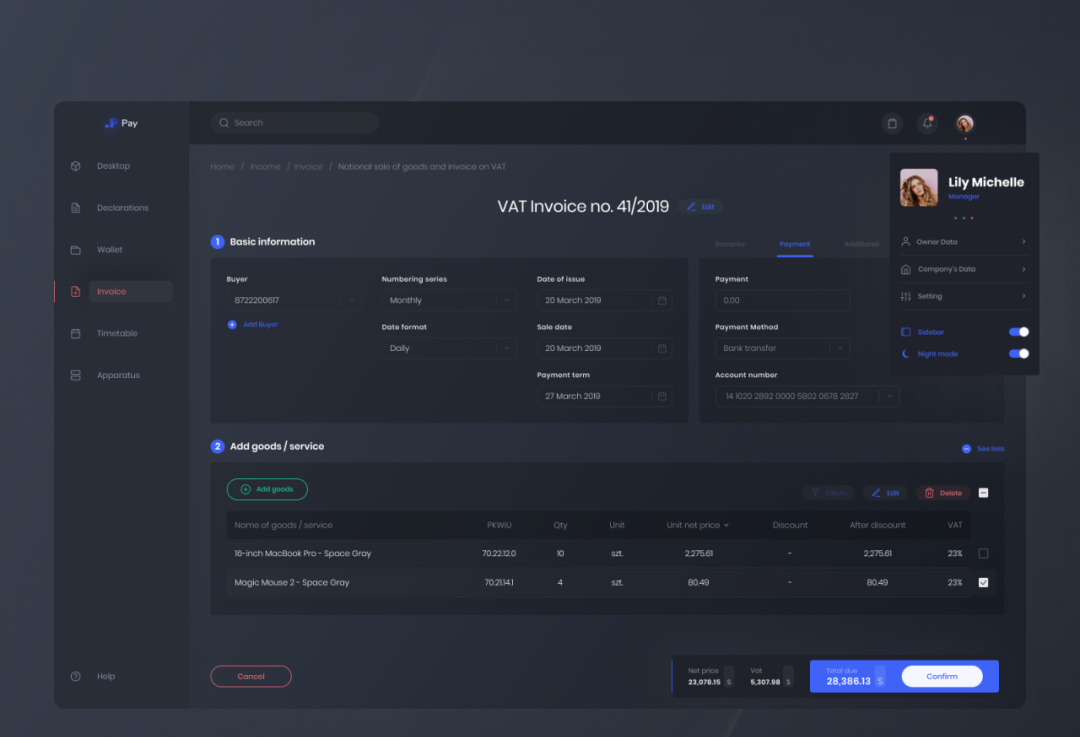
Task: Click the Search input field
Action: pos(295,123)
